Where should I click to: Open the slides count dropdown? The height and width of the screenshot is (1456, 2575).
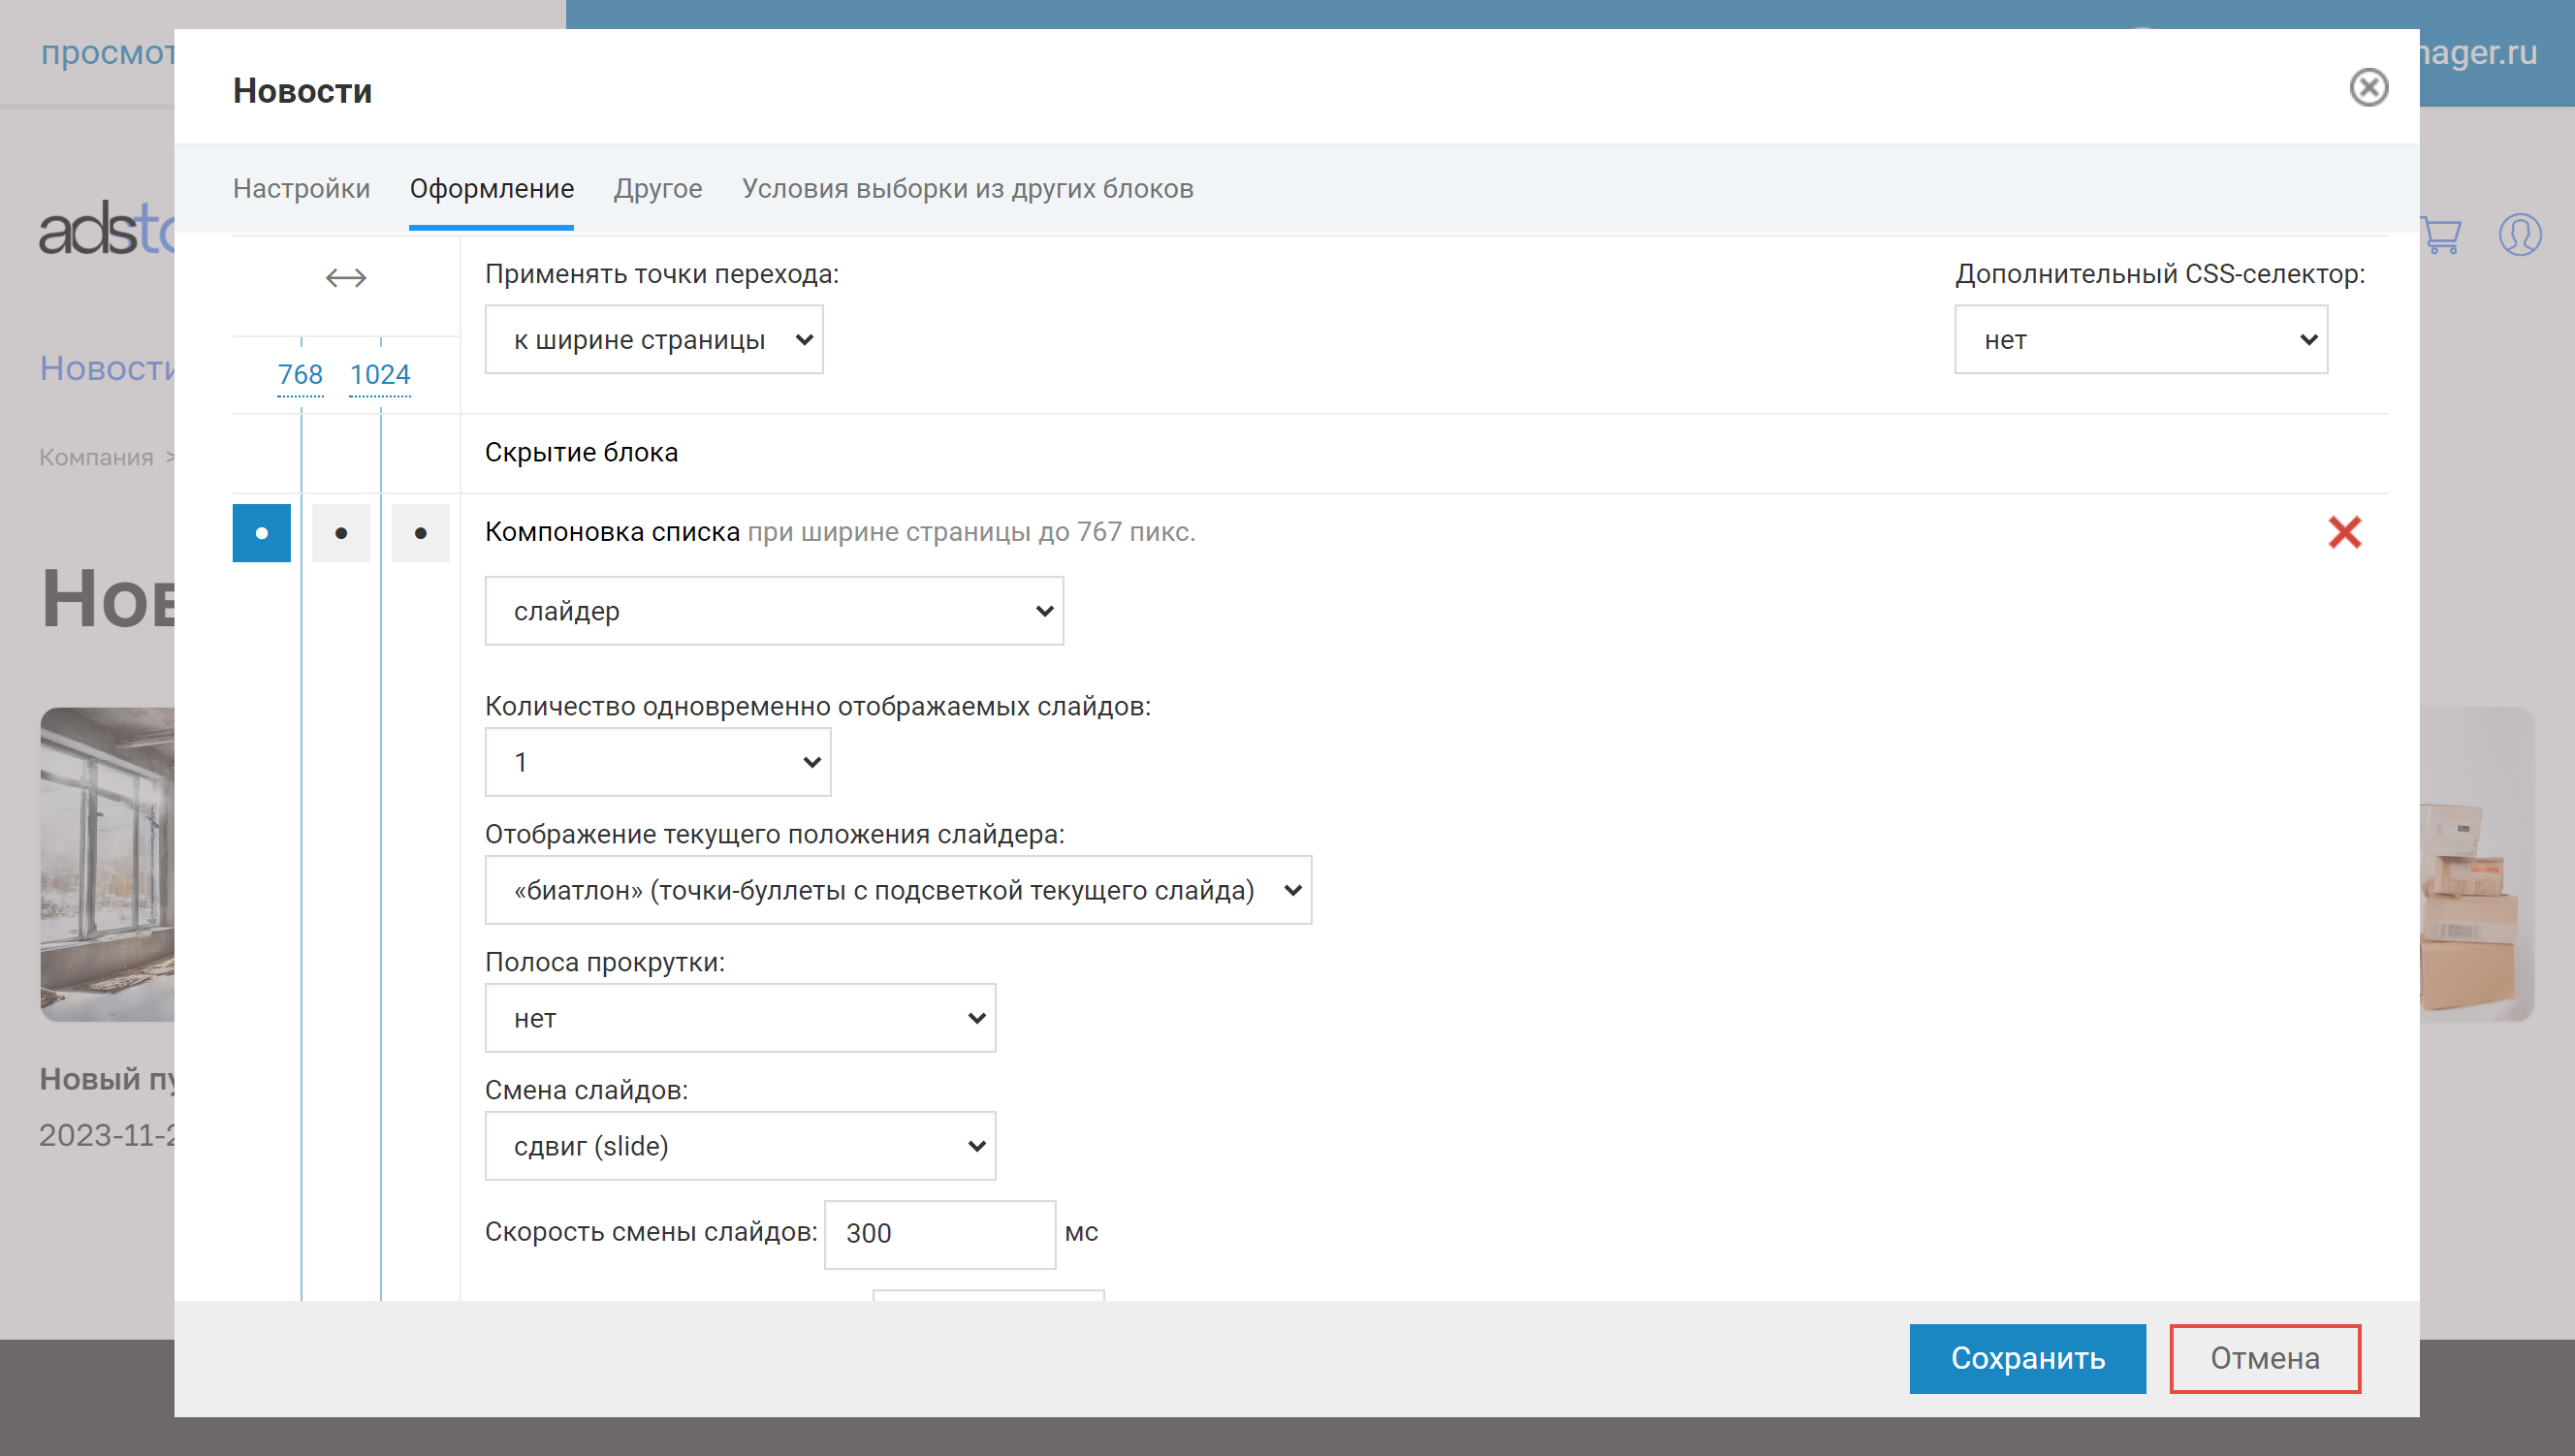point(657,762)
